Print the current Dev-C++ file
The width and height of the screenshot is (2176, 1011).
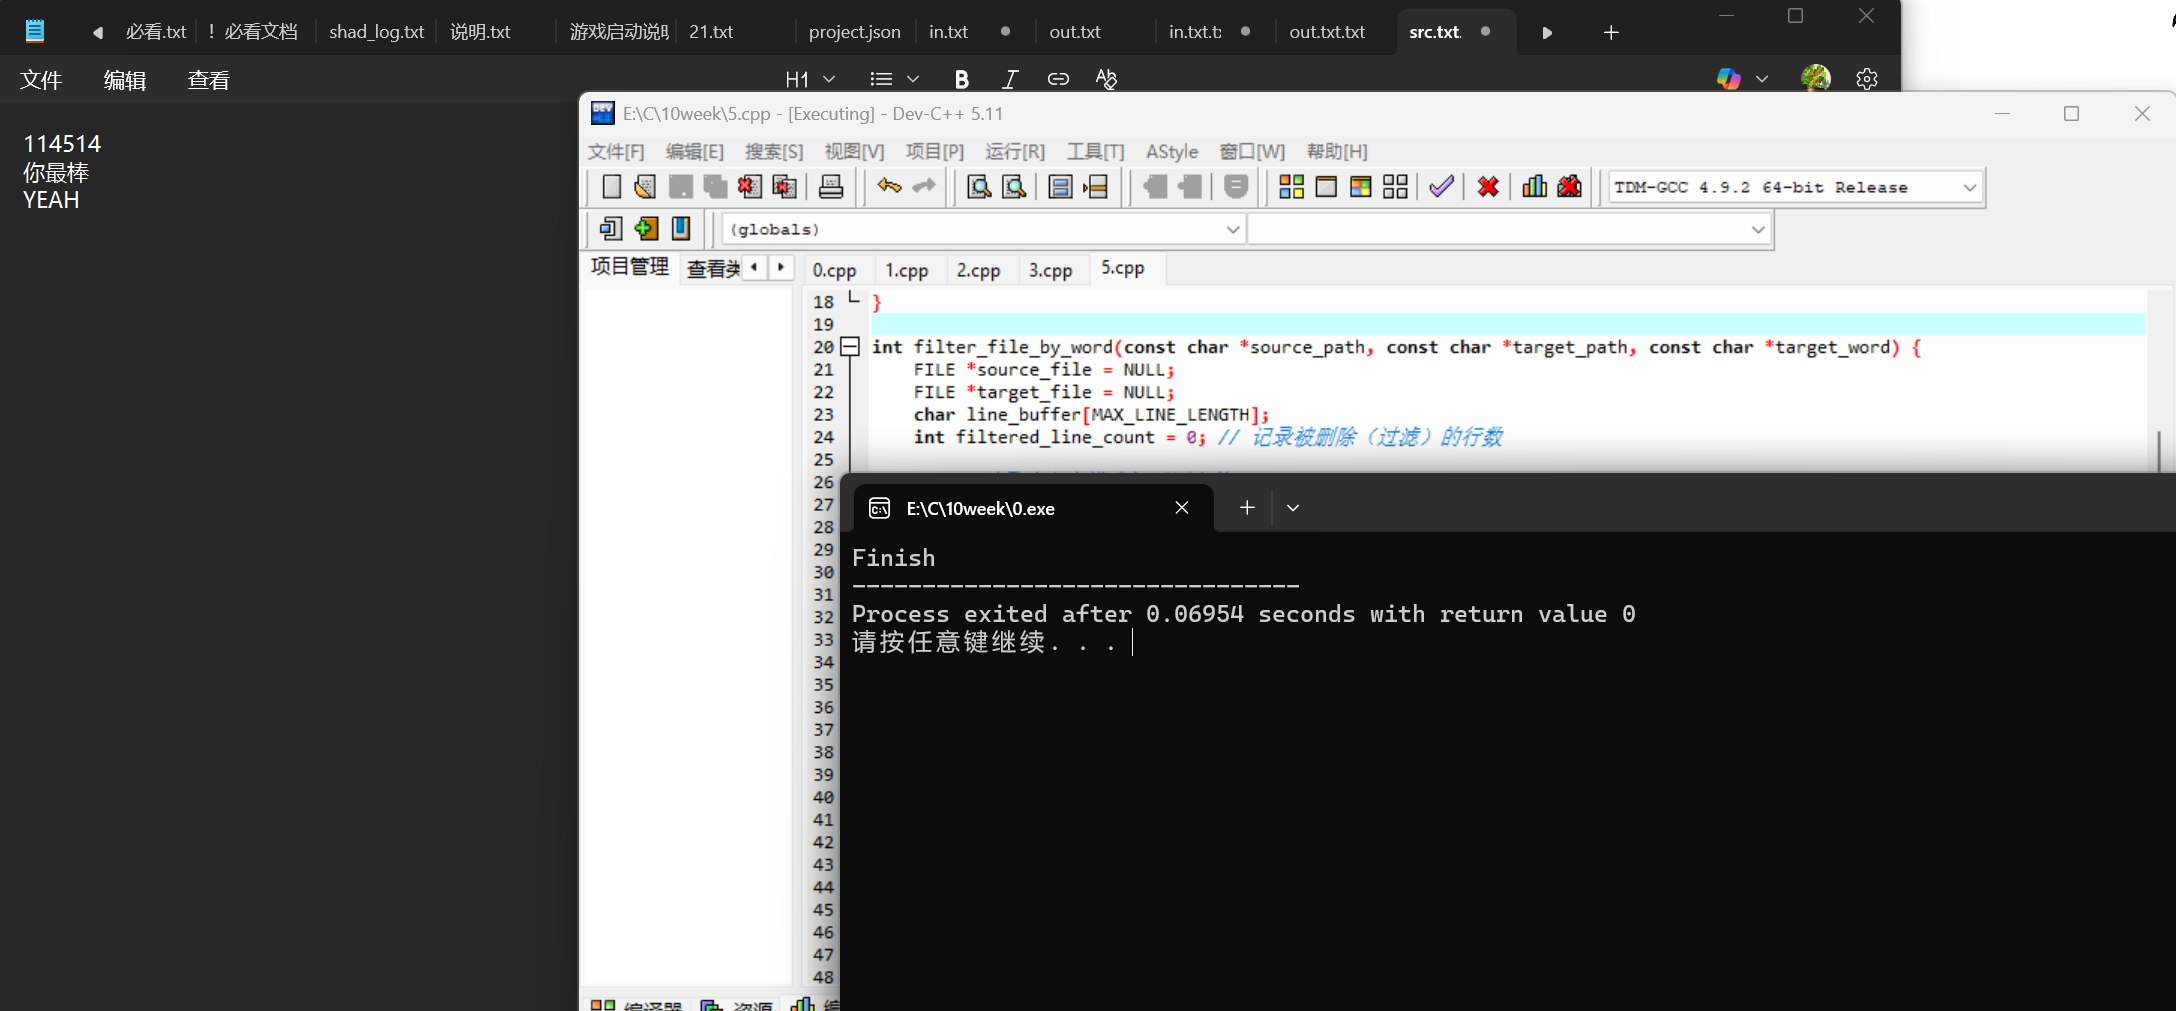click(830, 187)
